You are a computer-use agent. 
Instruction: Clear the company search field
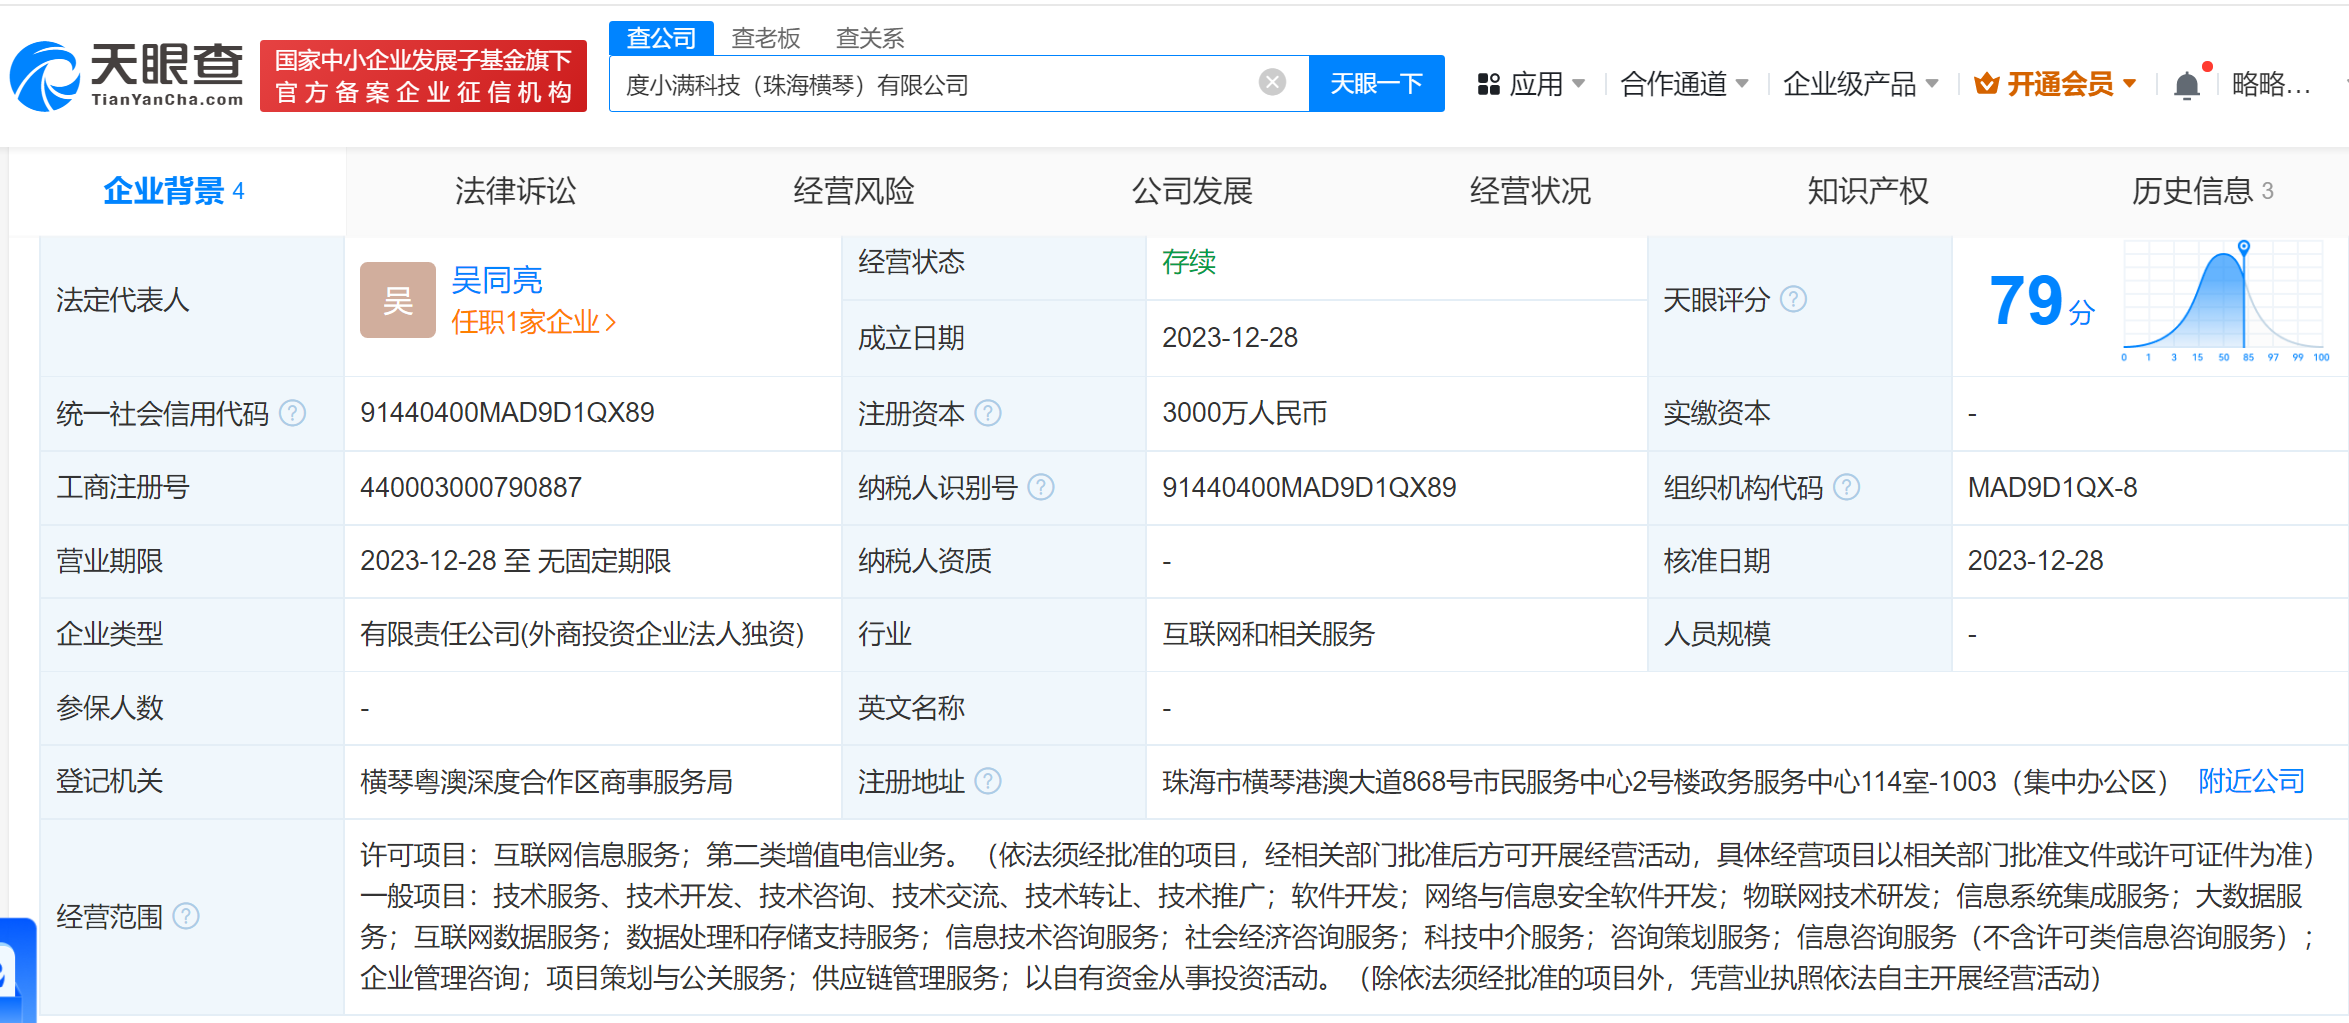[x=1271, y=83]
